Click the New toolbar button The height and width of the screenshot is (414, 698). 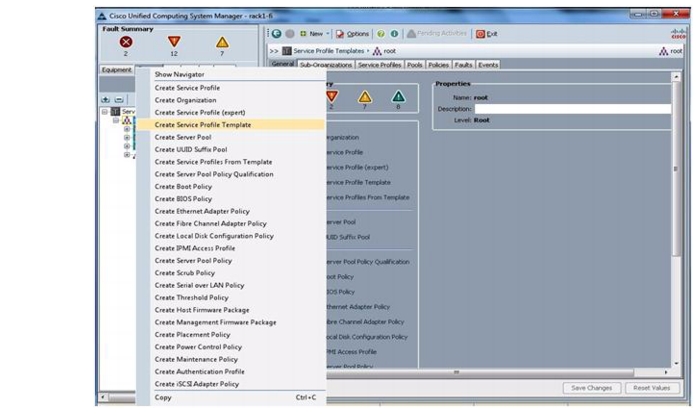(312, 33)
